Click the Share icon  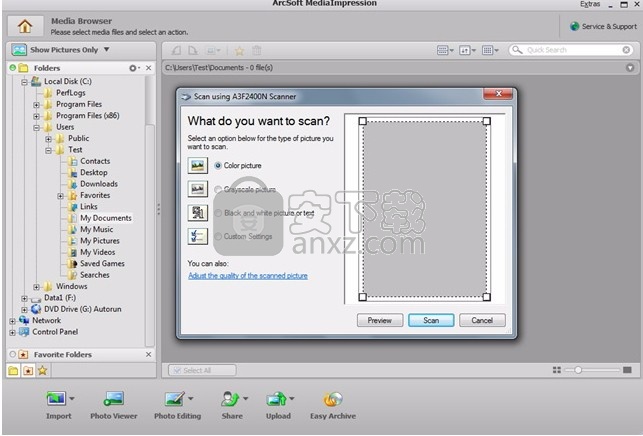point(230,398)
